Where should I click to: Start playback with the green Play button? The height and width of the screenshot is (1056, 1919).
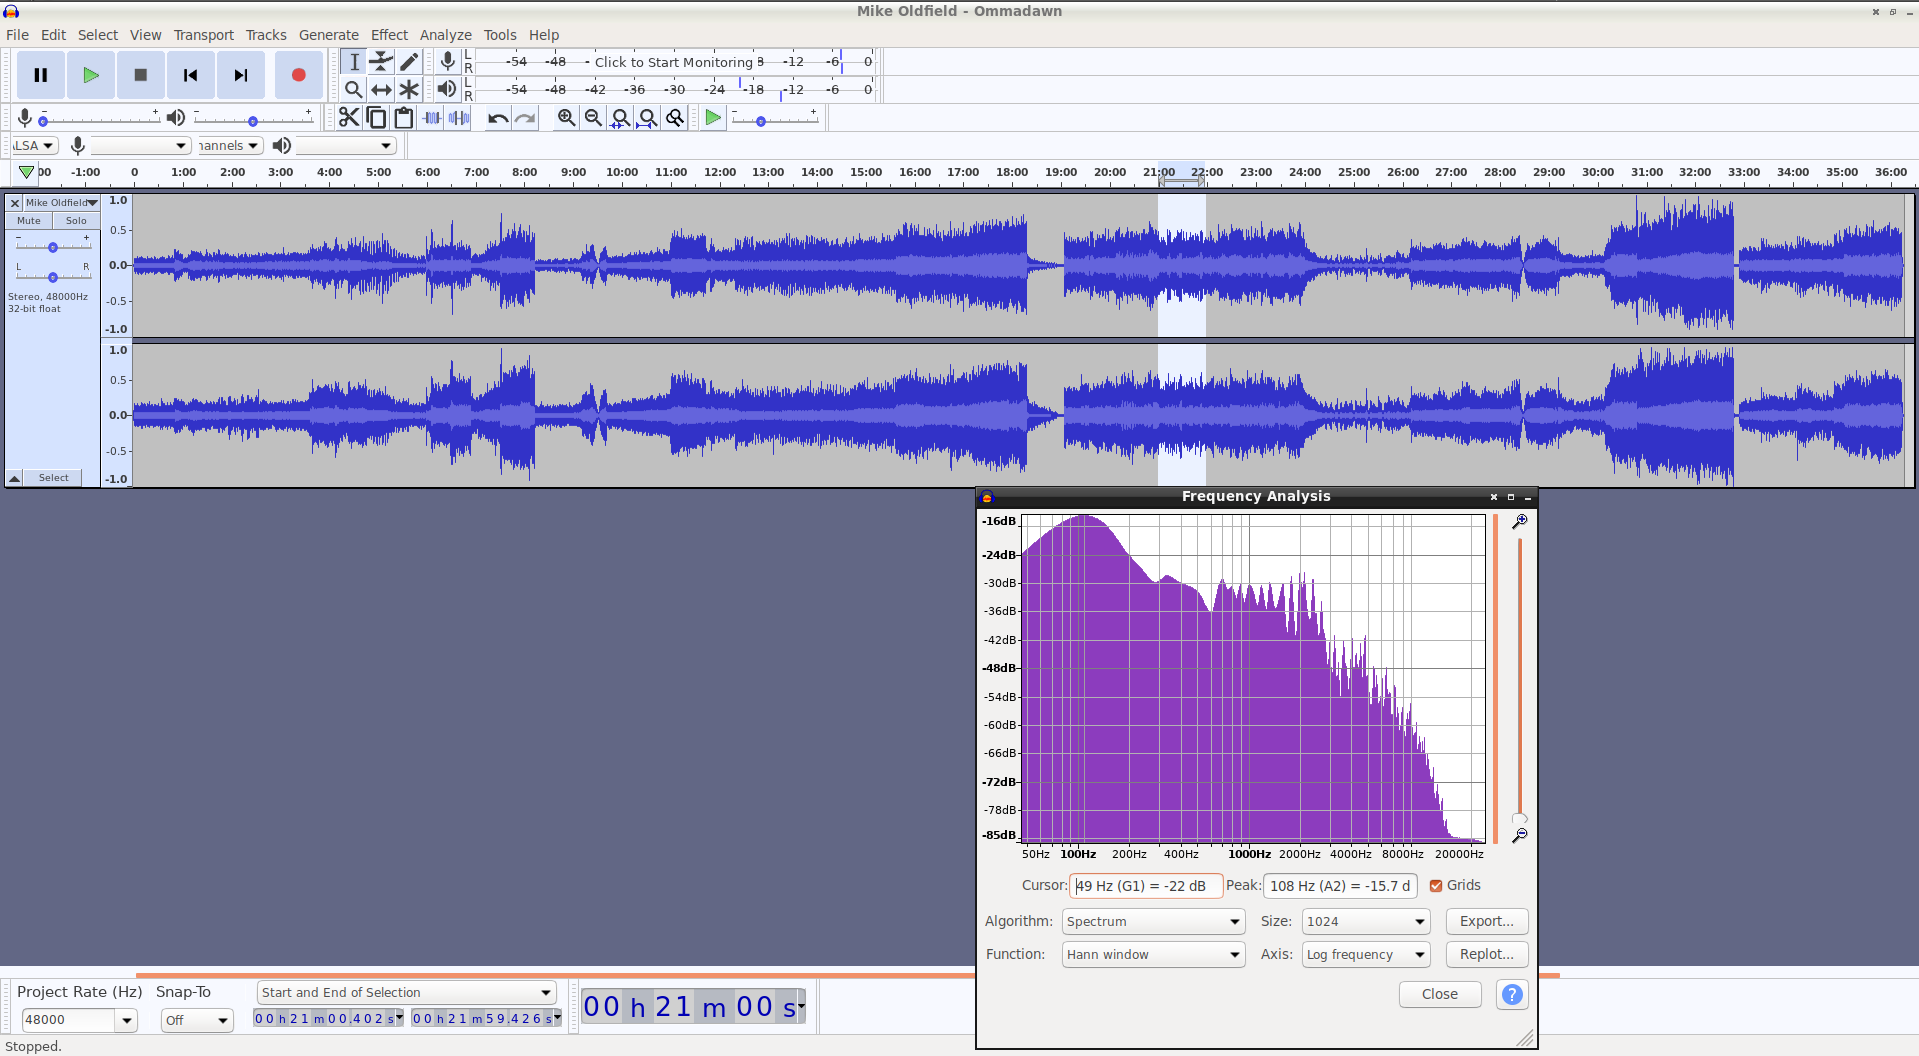coord(91,75)
